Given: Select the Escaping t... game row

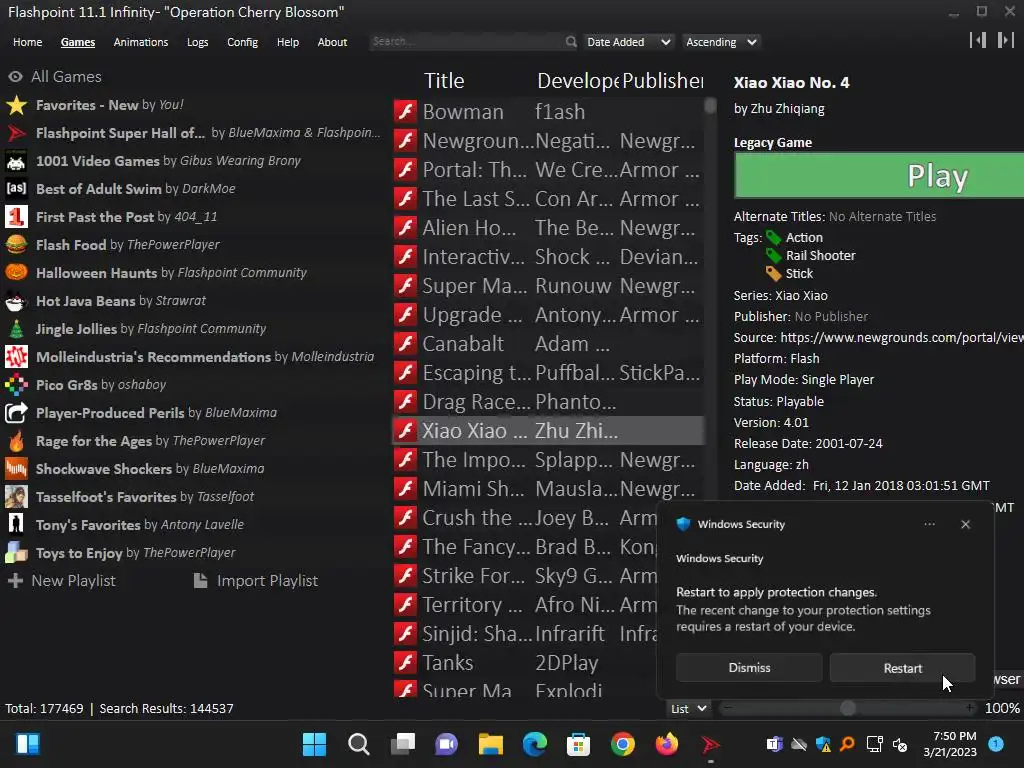Looking at the screenshot, I should click(549, 372).
